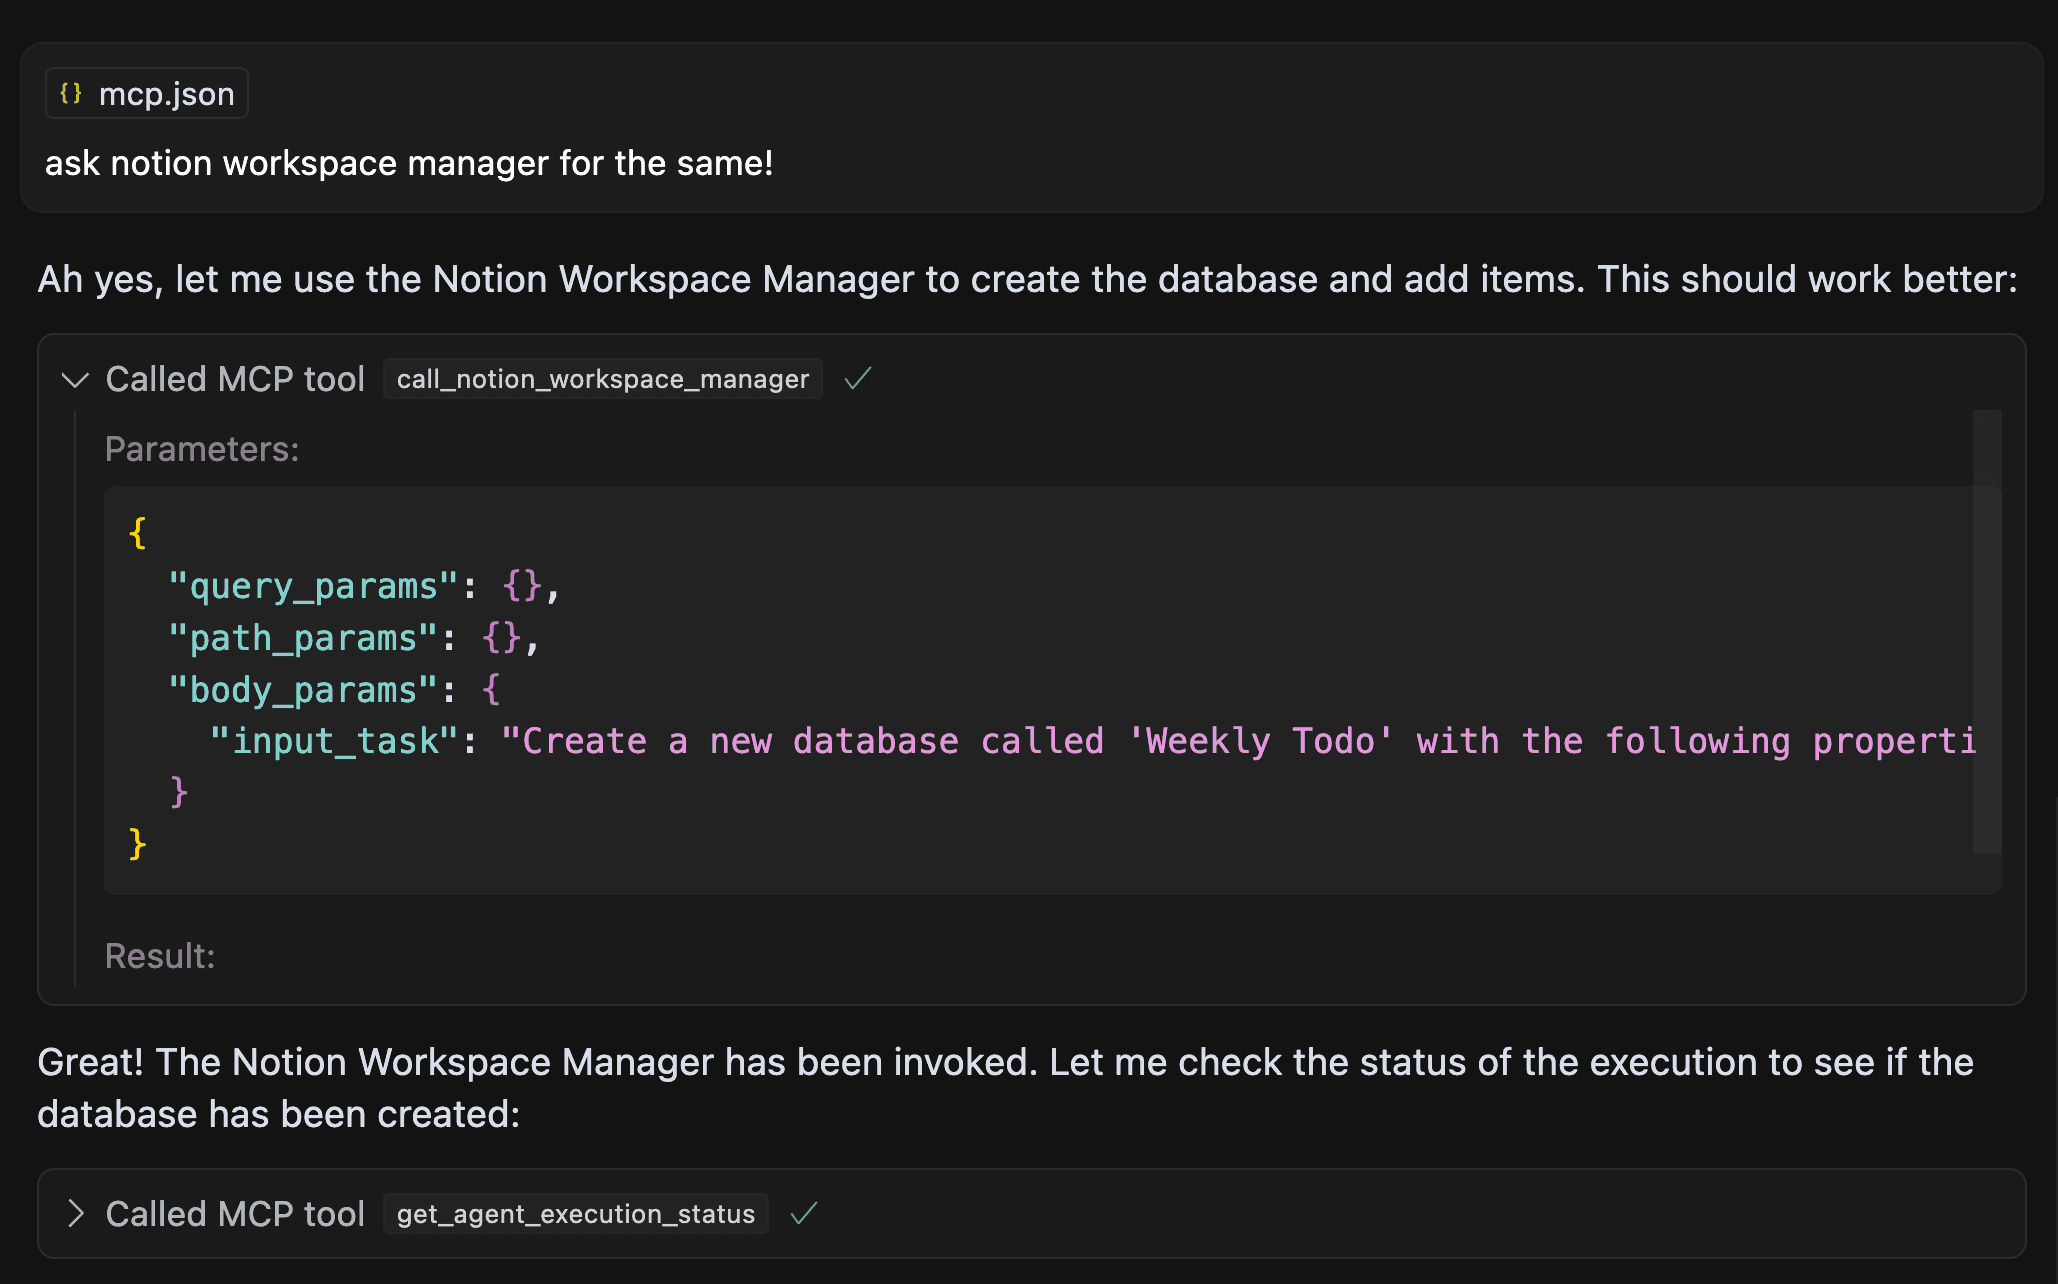
Task: Click checkmark icon beside call_notion_workspace_manager
Action: (x=858, y=379)
